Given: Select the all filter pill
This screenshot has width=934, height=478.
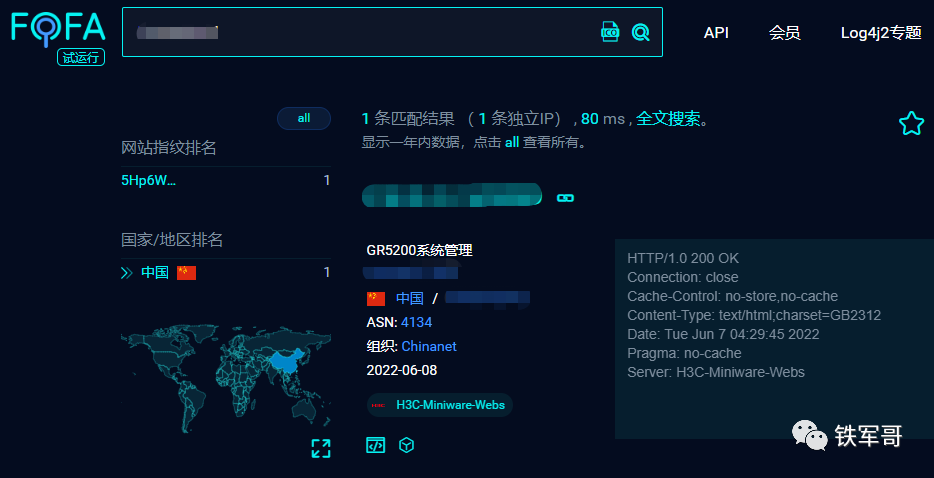Looking at the screenshot, I should [x=304, y=118].
